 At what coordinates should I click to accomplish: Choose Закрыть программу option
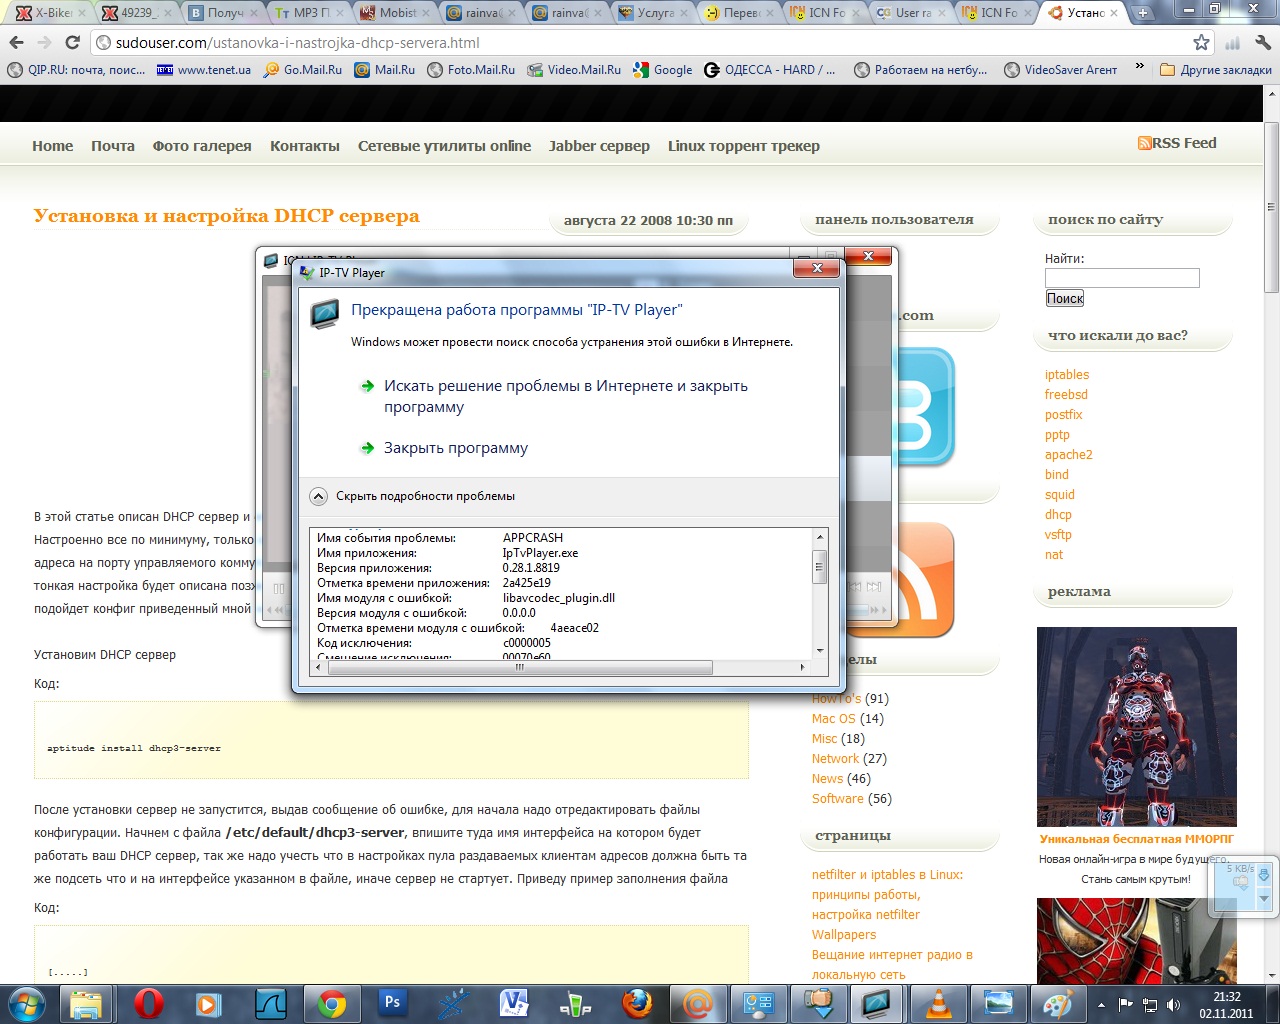[455, 448]
